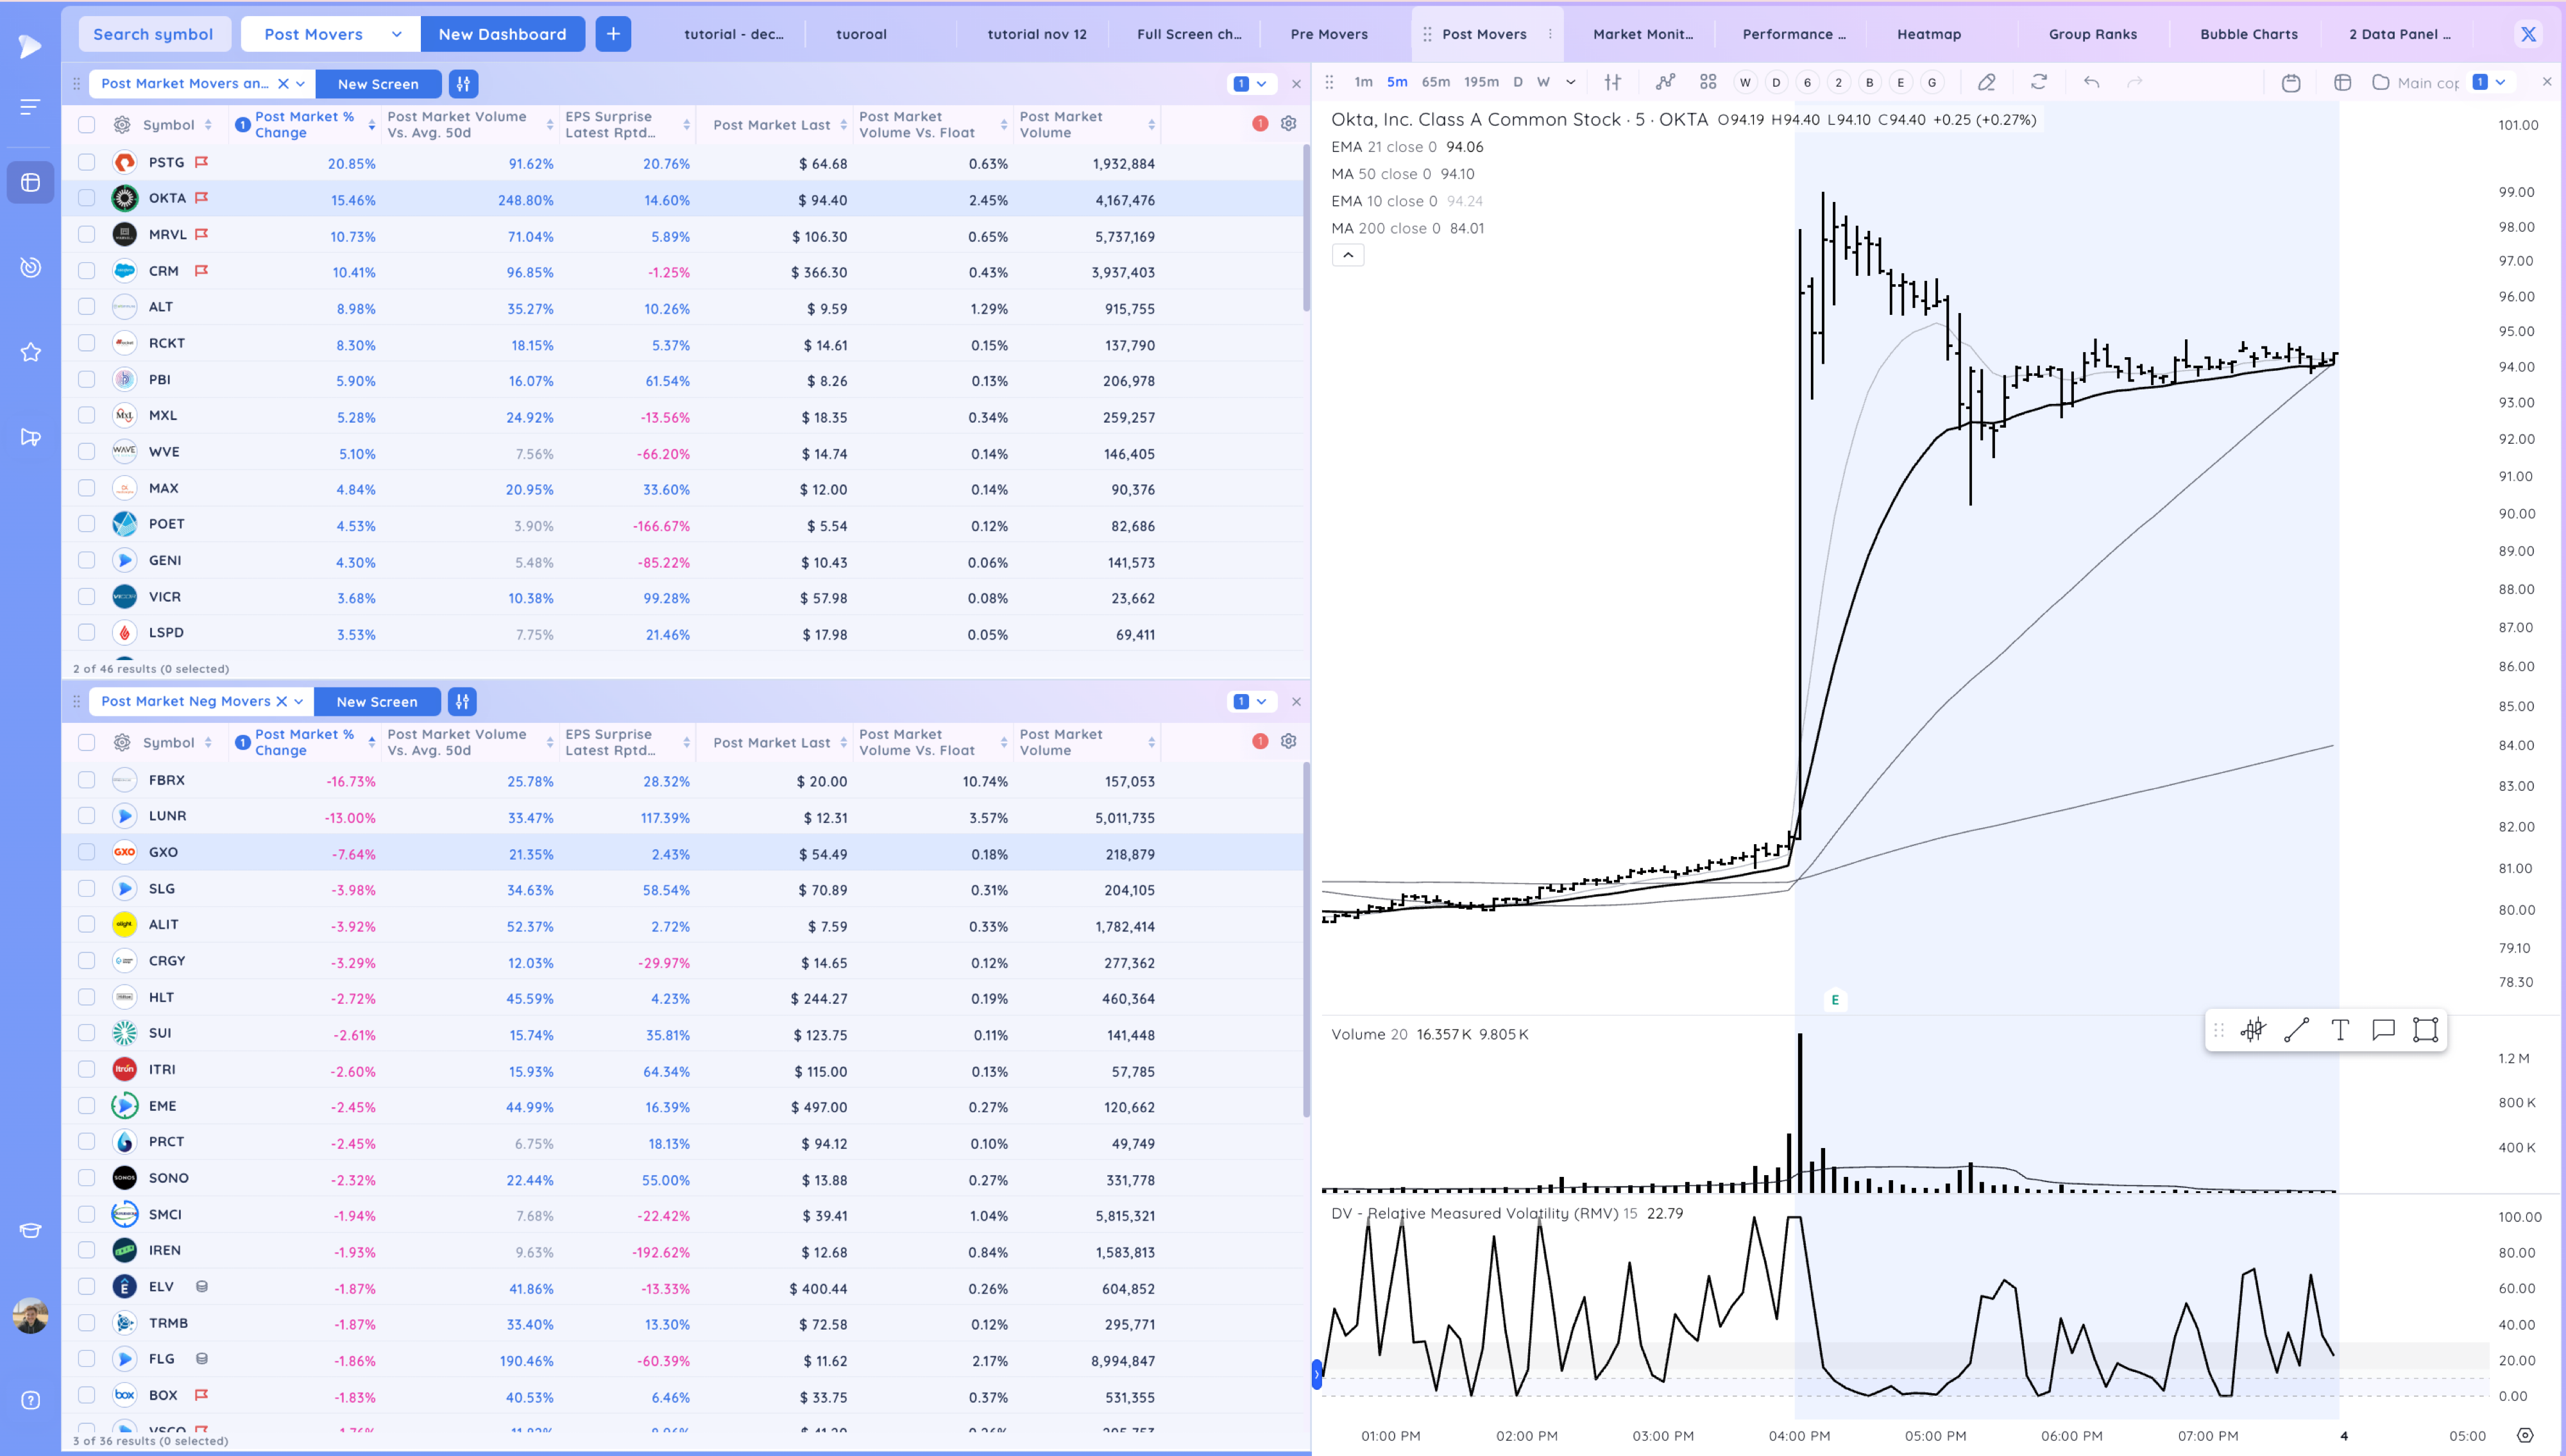Click the Search symbol field
The image size is (2566, 1456).
click(x=153, y=34)
